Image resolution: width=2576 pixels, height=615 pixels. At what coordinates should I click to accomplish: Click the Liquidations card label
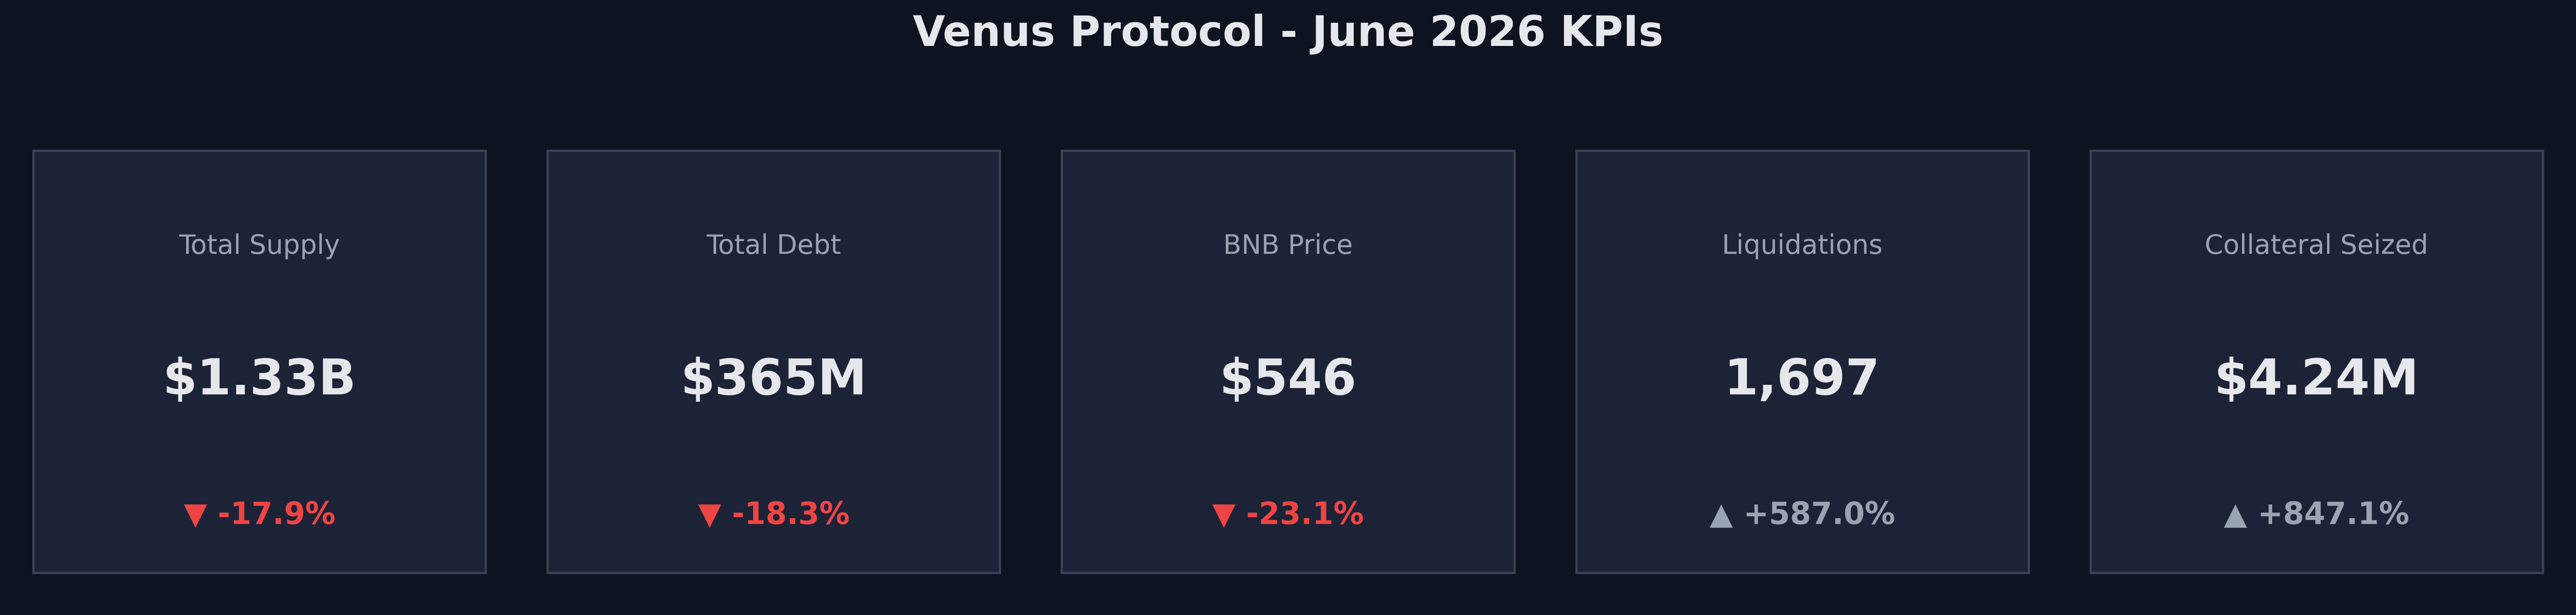click(x=1802, y=245)
